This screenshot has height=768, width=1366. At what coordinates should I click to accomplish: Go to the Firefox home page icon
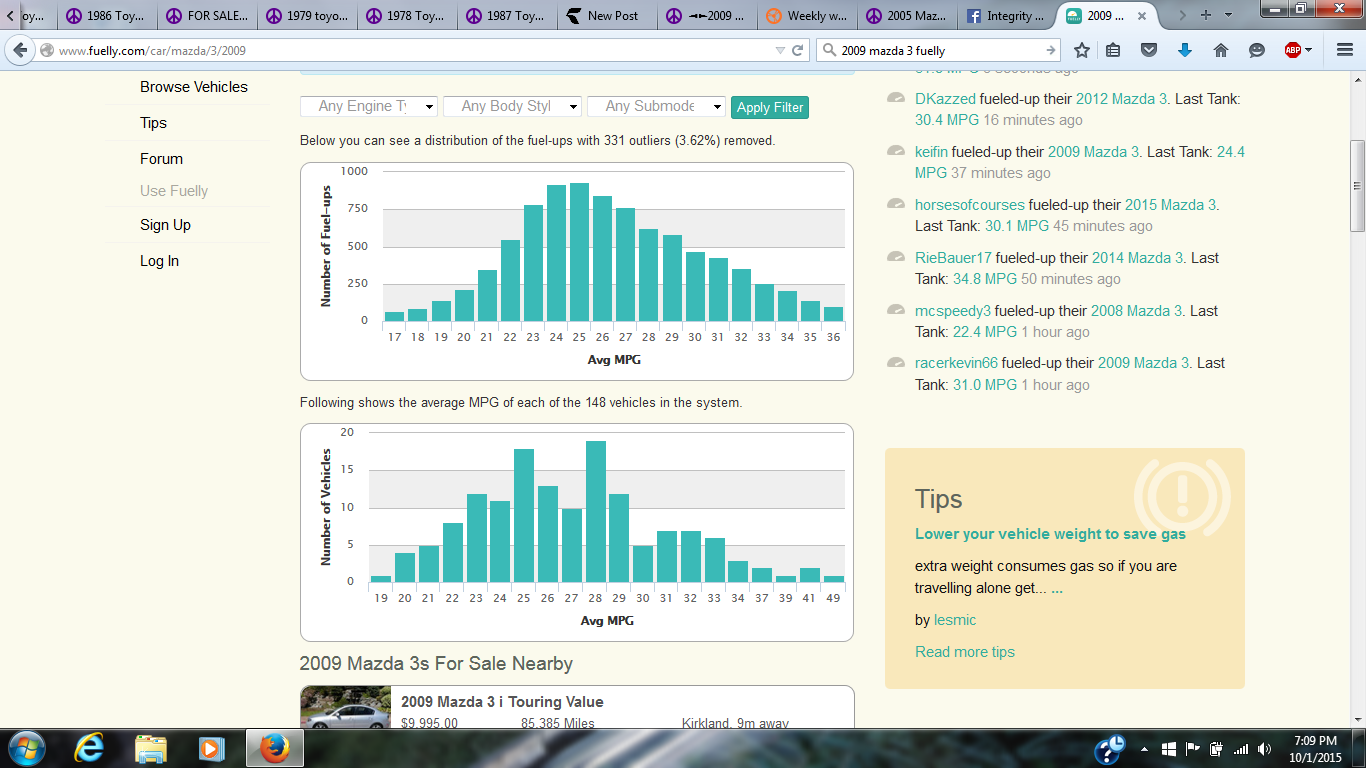pos(1221,50)
